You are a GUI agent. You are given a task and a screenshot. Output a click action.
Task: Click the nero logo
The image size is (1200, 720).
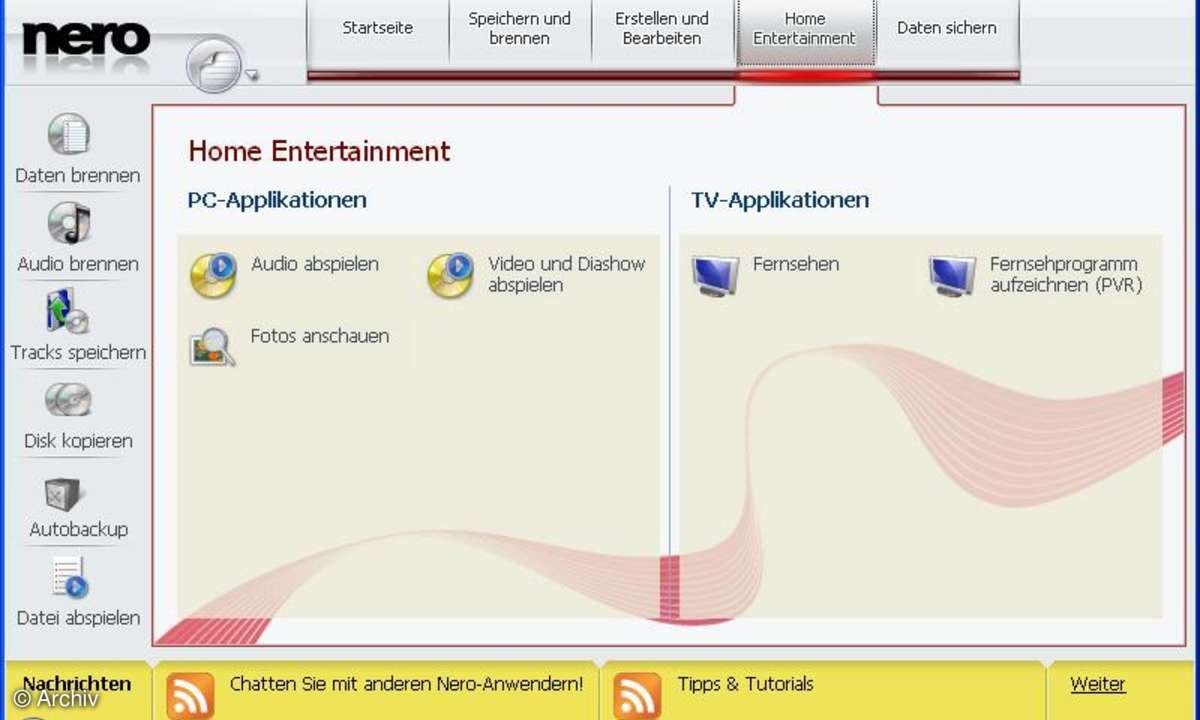click(x=86, y=37)
